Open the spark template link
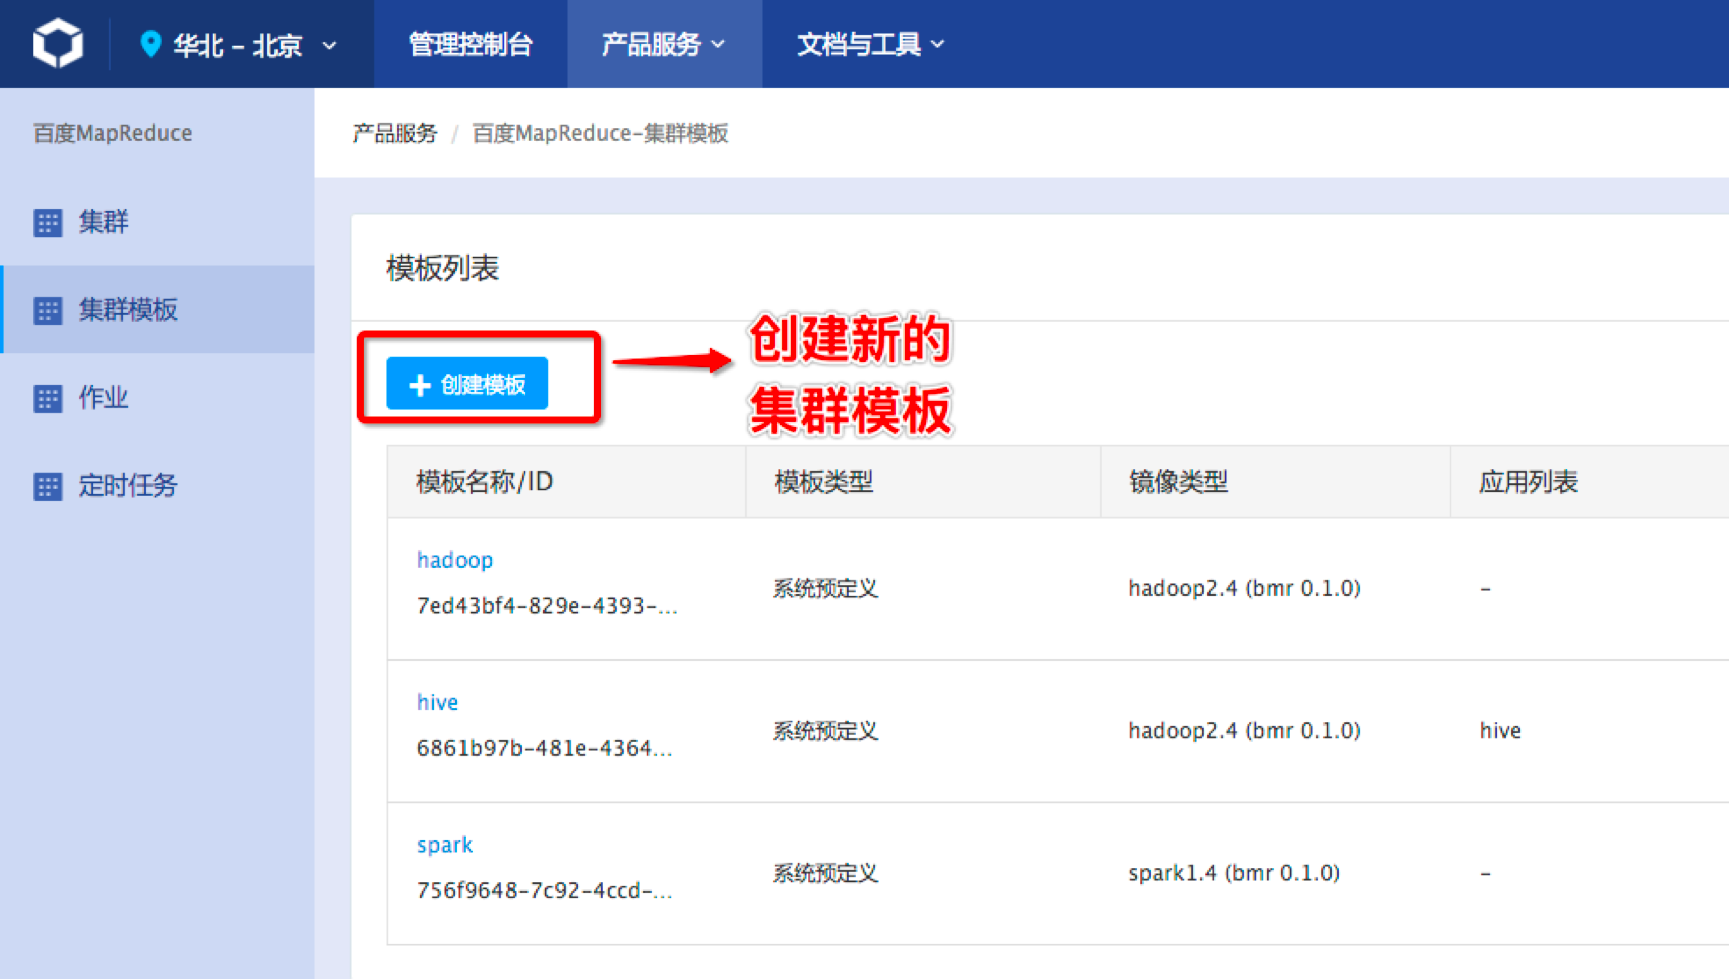1729x979 pixels. (x=445, y=845)
